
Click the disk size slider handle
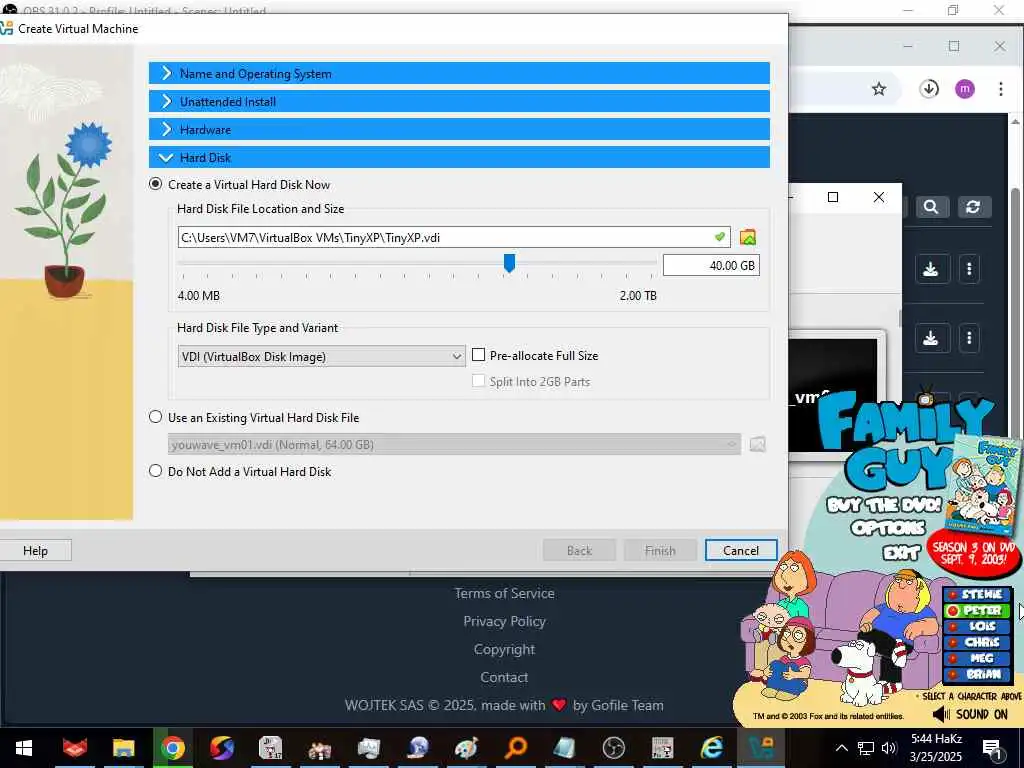click(x=509, y=263)
